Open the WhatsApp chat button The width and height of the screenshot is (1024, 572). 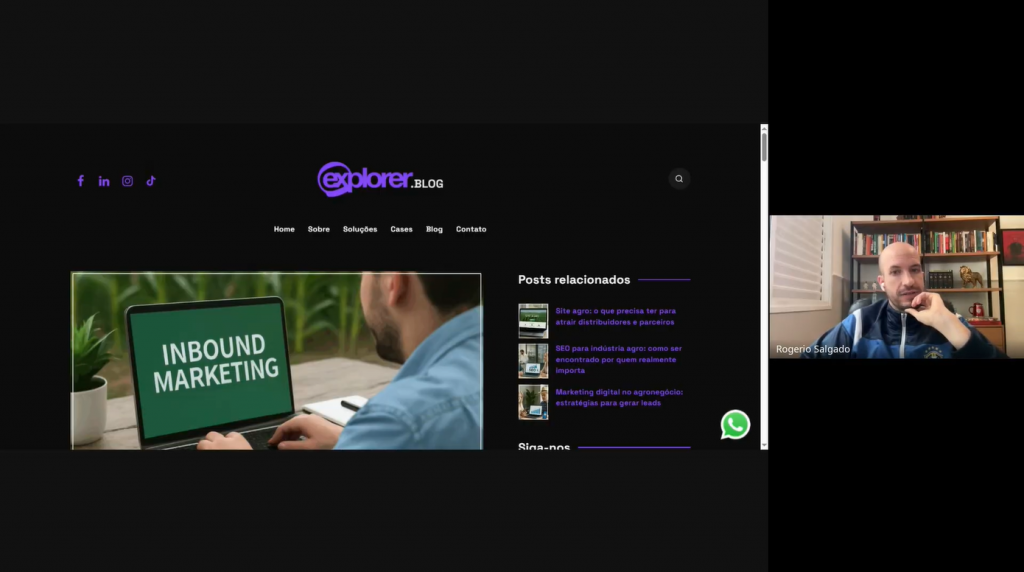(735, 425)
